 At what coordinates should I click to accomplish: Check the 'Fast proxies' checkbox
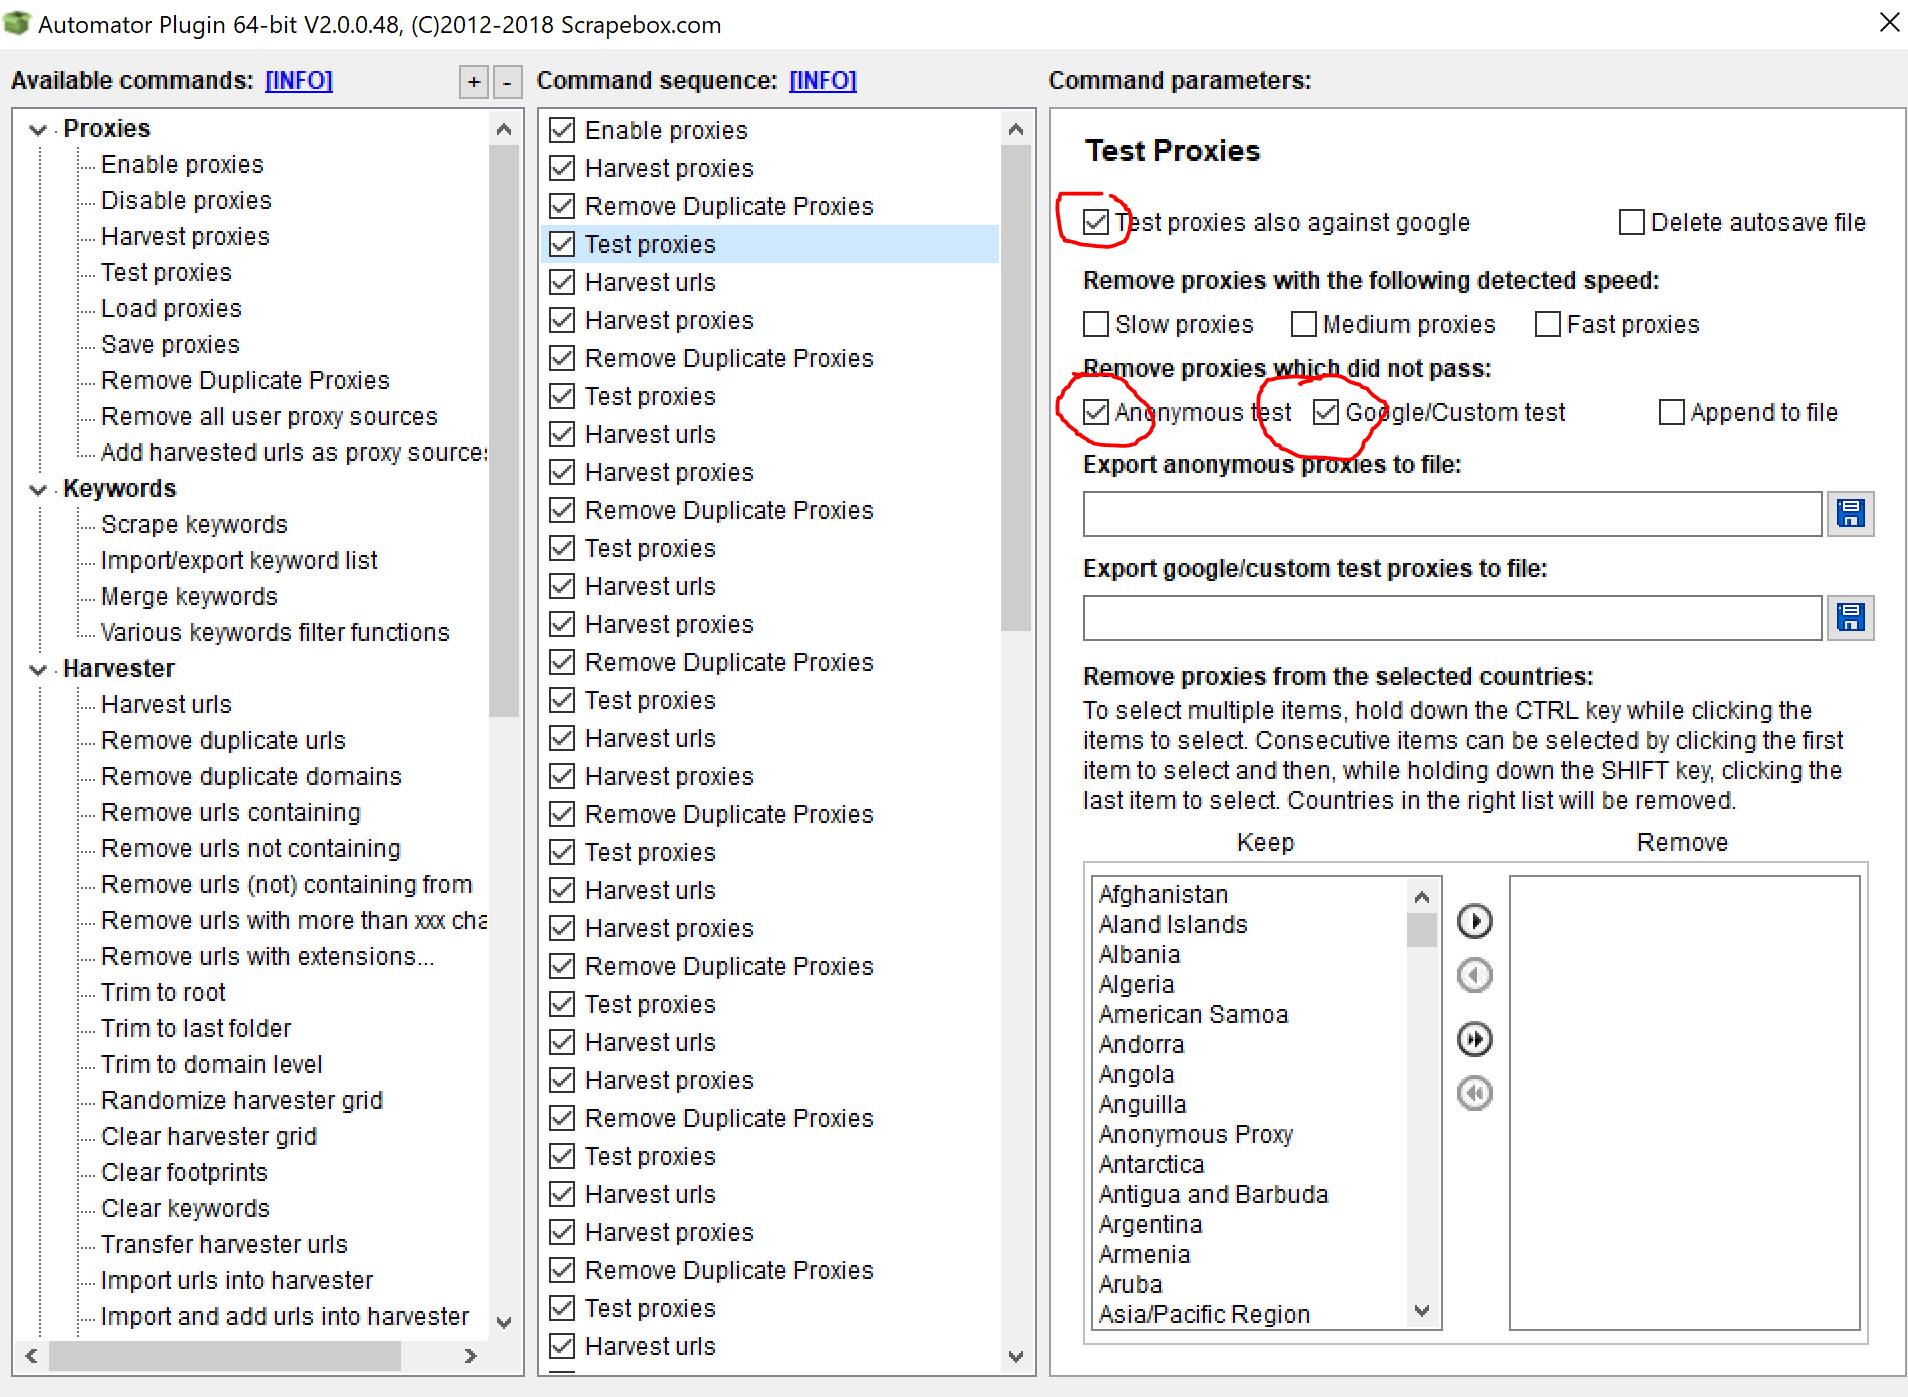(1548, 324)
